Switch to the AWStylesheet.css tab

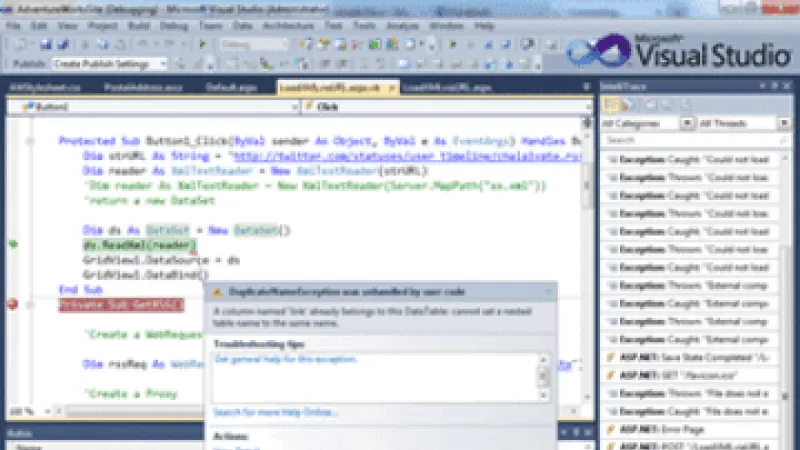(45, 87)
